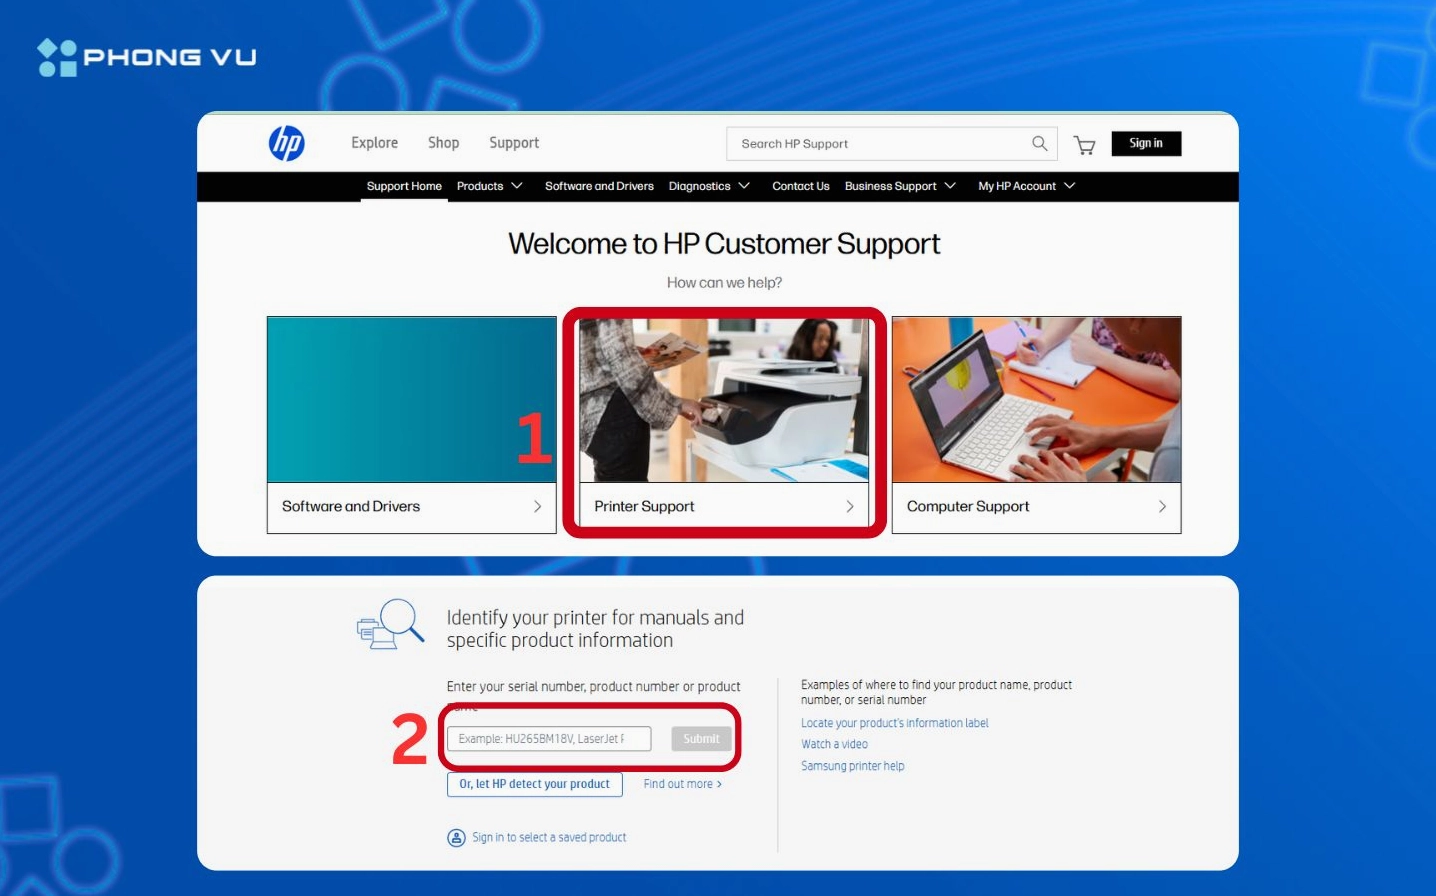Viewport: 1436px width, 896px height.
Task: Expand the Business Support menu
Action: [898, 186]
